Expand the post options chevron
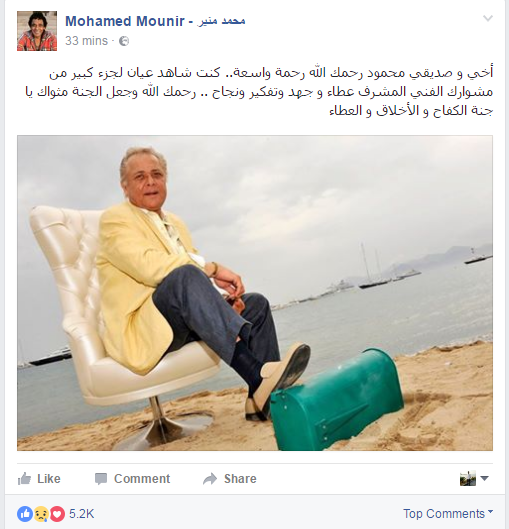This screenshot has width=509, height=529. pyautogui.click(x=488, y=18)
